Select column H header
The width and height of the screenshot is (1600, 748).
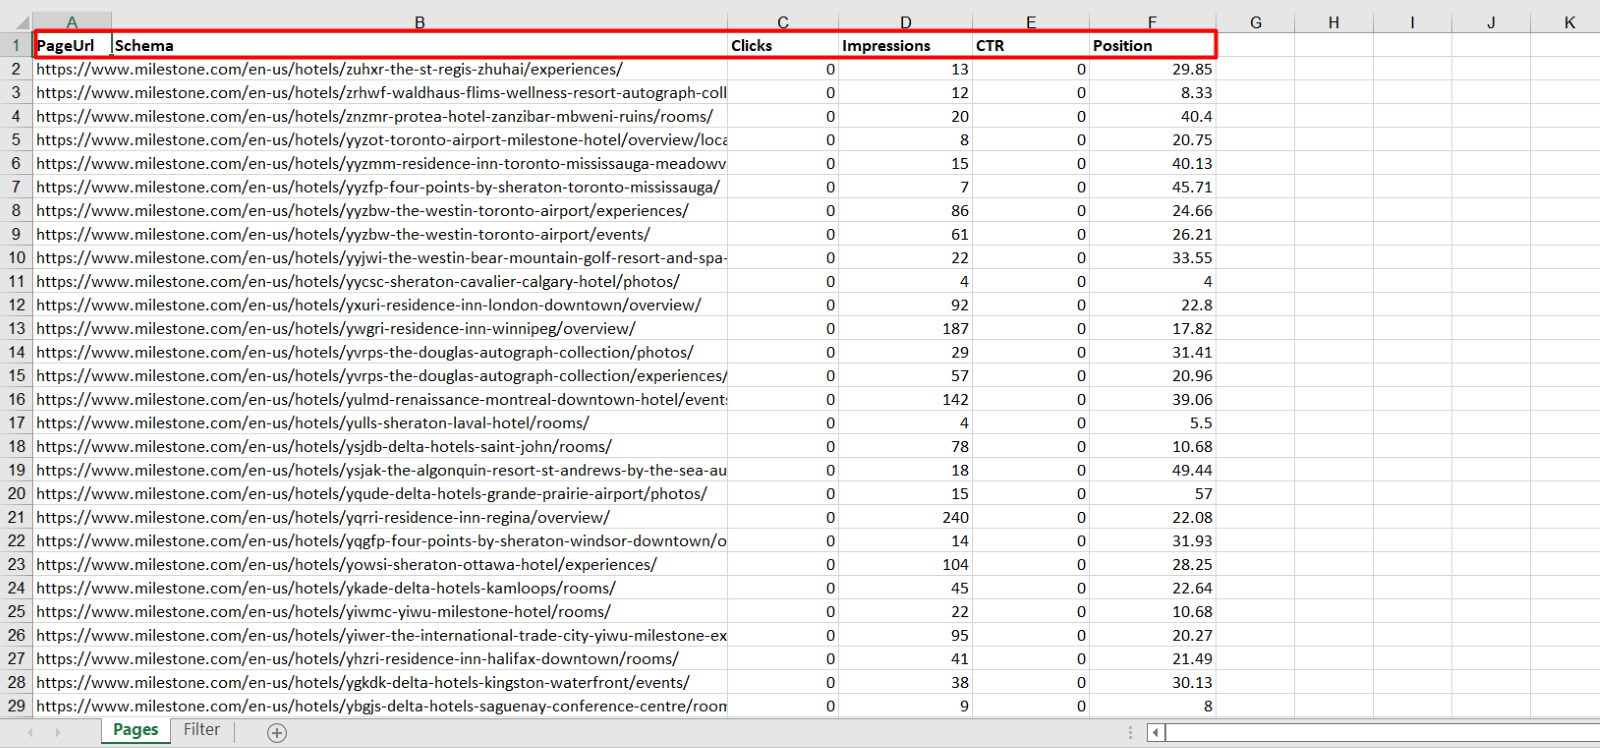[x=1334, y=22]
